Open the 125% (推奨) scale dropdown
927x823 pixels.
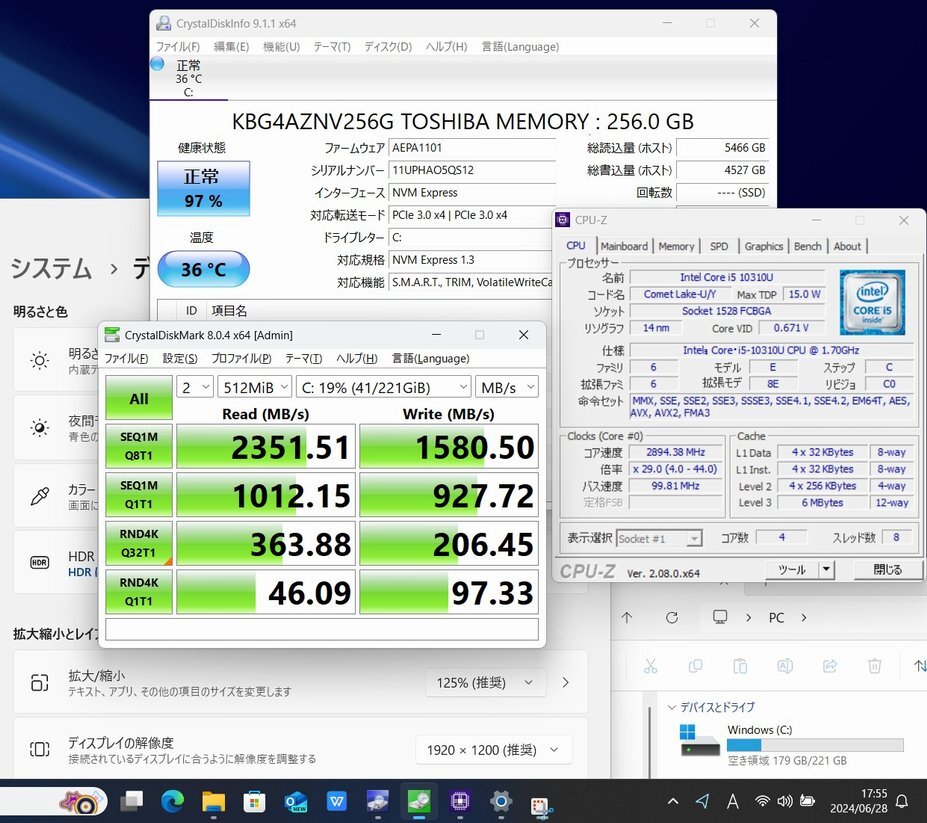(485, 683)
